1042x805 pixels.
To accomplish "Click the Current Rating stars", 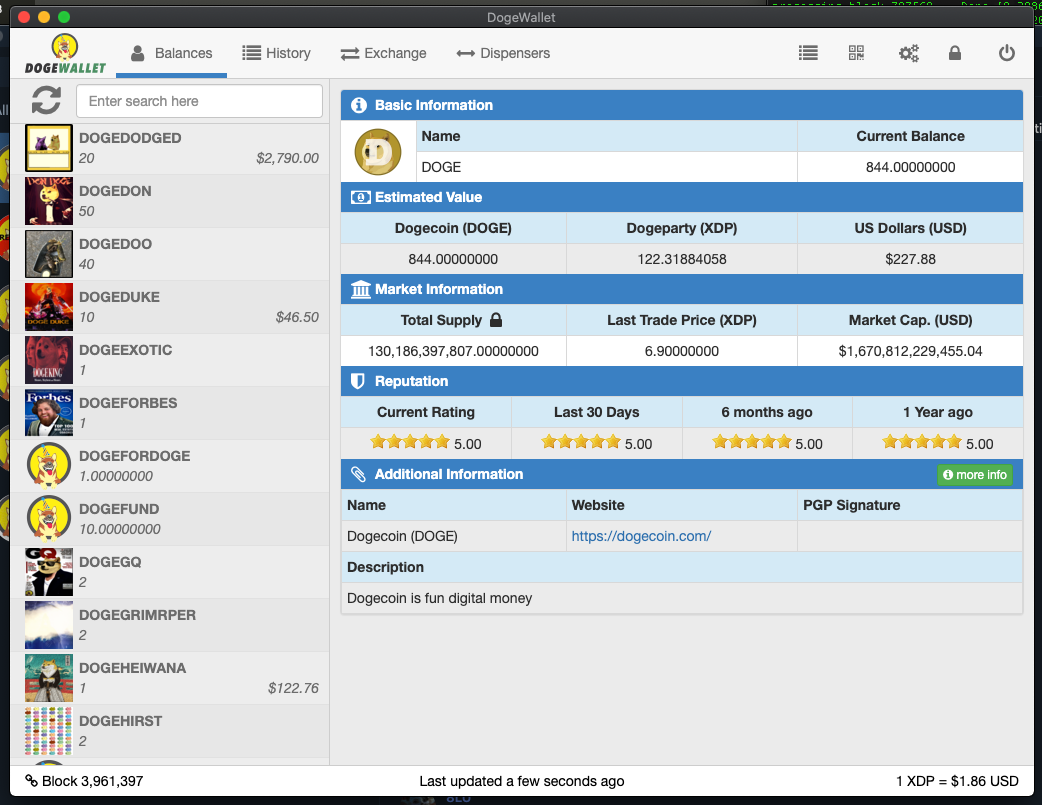I will (x=410, y=442).
